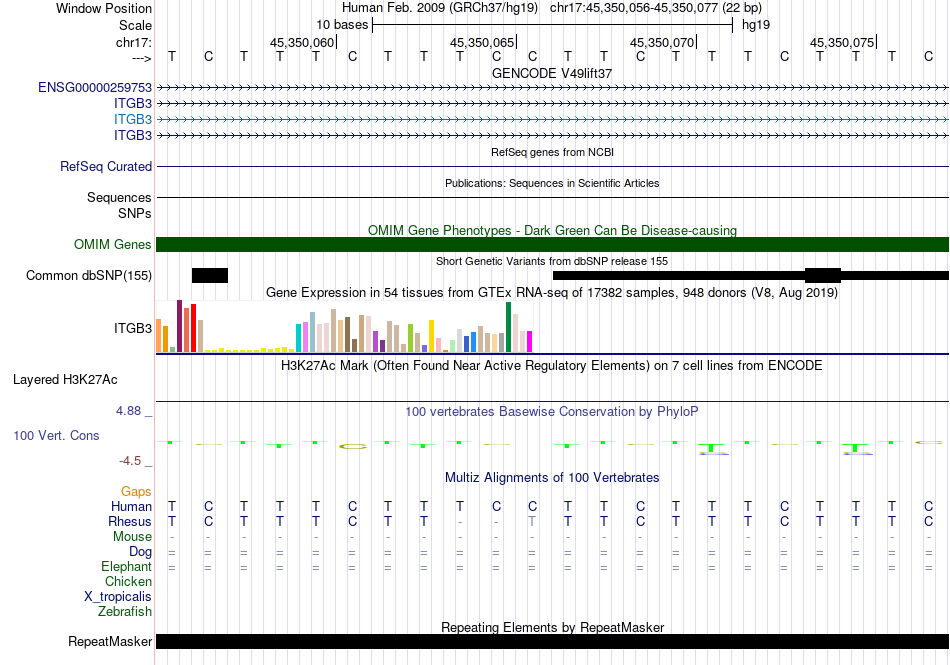Click the chr17: ruler label
This screenshot has height=665, width=950.
coord(133,42)
